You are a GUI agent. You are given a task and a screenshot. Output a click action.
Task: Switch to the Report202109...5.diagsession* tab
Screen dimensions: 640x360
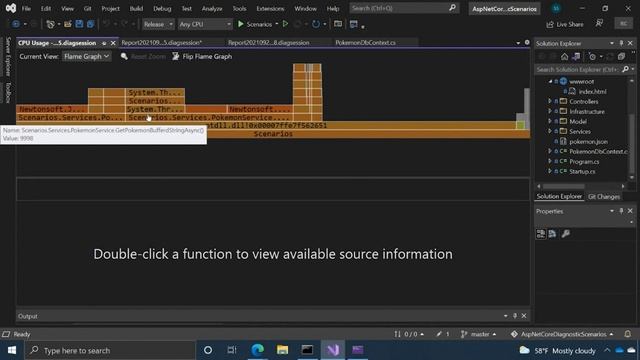pyautogui.click(x=162, y=42)
